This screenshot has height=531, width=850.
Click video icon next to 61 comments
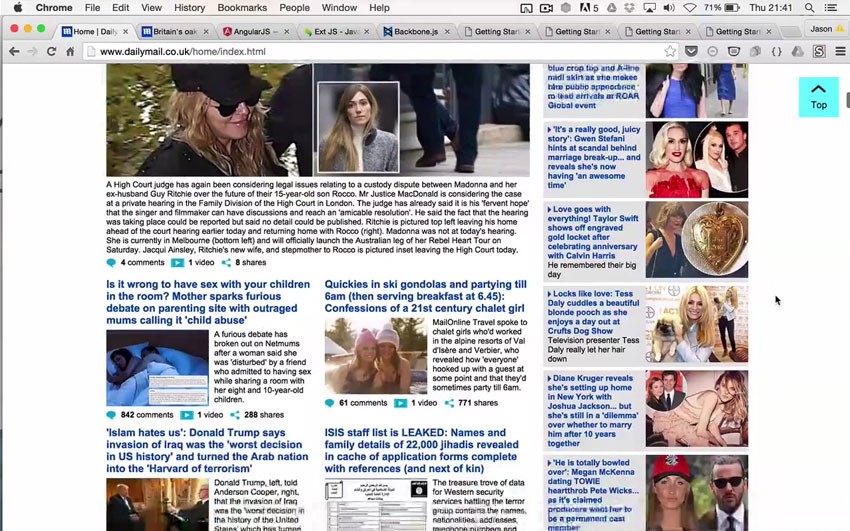[401, 403]
